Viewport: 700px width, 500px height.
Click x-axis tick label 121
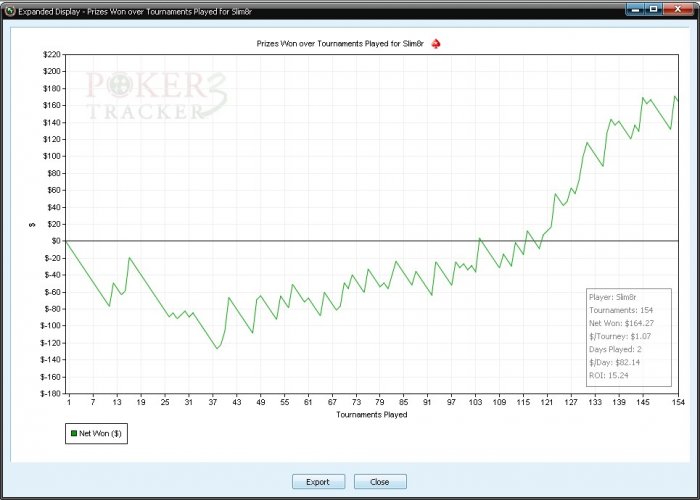pos(547,402)
